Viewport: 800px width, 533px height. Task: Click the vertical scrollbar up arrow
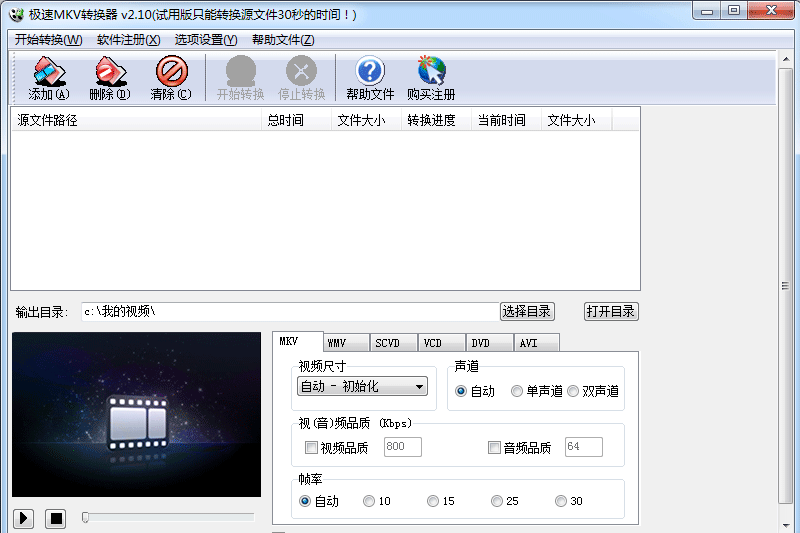[x=786, y=59]
